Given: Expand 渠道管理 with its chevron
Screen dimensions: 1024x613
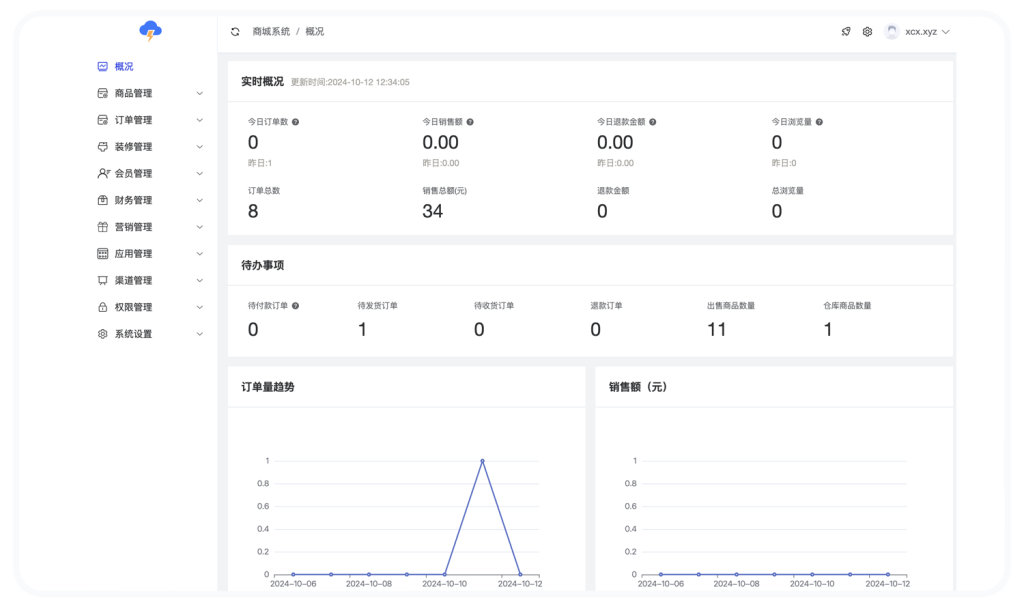Looking at the screenshot, I should 200,281.
